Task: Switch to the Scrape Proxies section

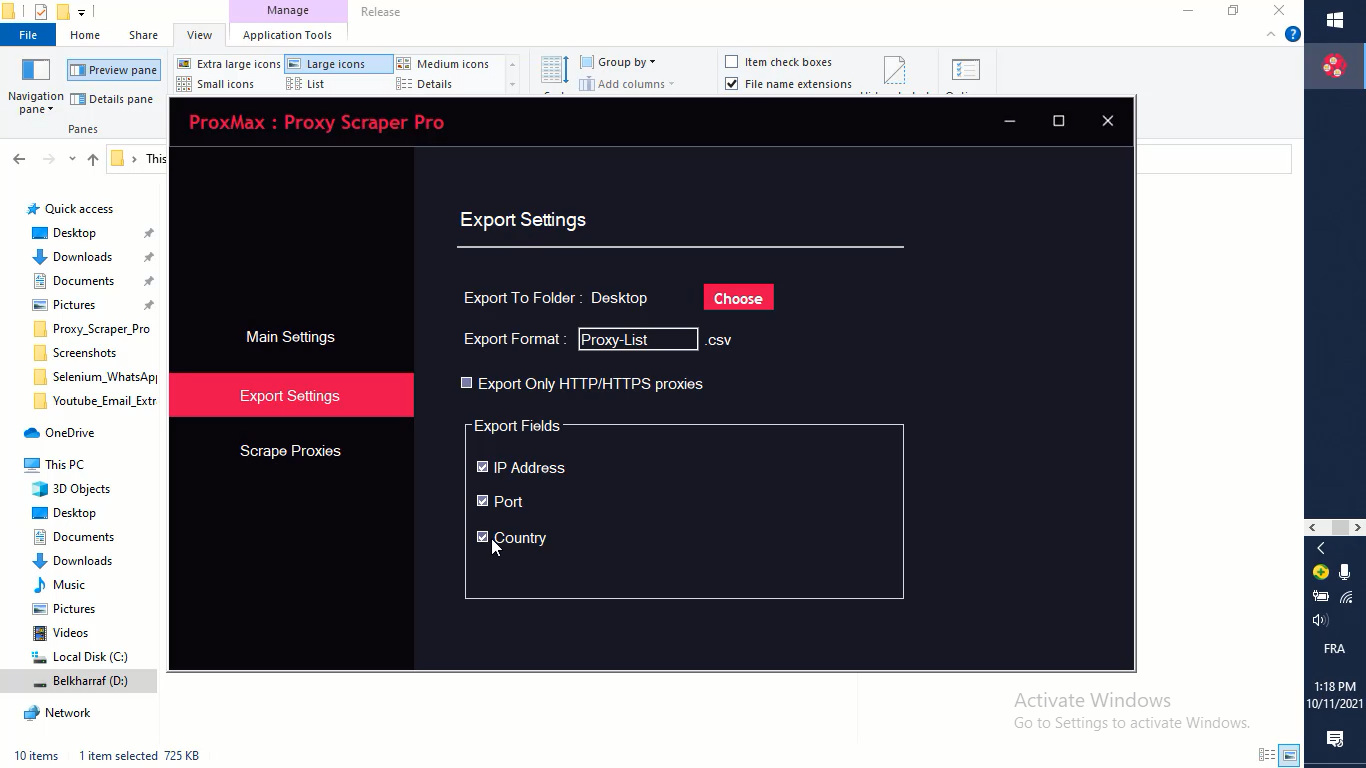Action: pyautogui.click(x=290, y=451)
